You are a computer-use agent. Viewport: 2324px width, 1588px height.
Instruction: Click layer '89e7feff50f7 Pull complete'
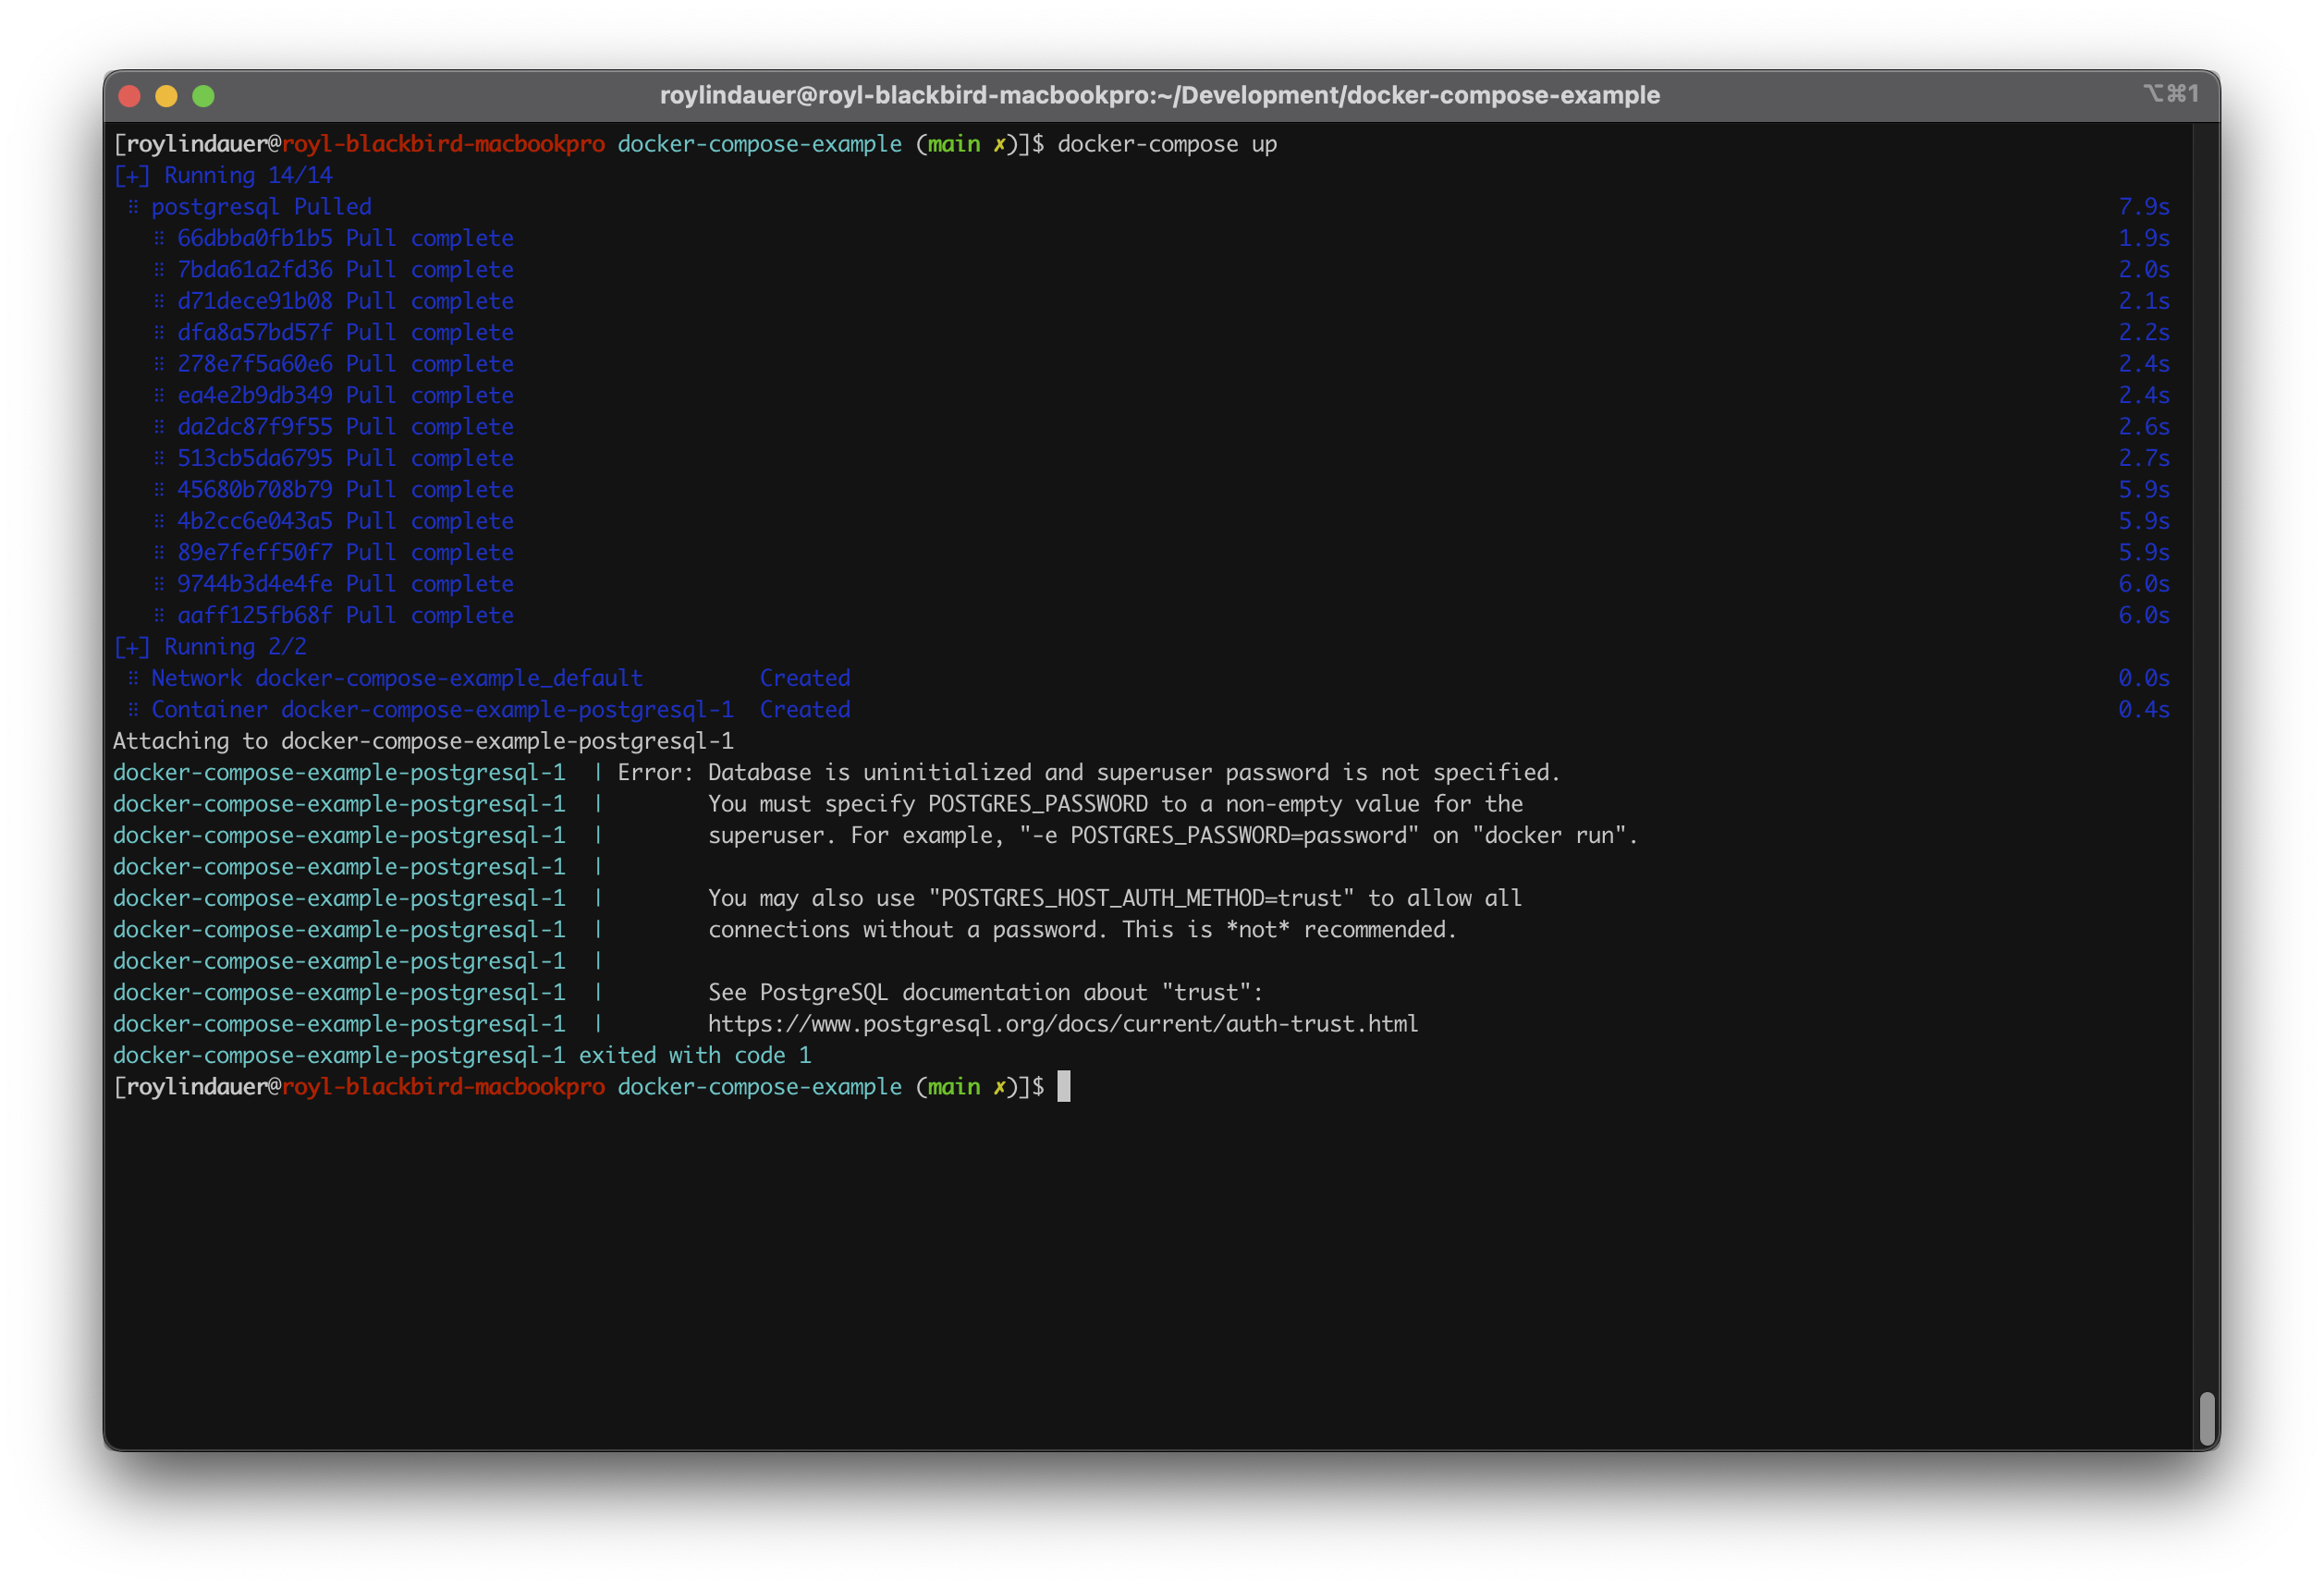[345, 552]
